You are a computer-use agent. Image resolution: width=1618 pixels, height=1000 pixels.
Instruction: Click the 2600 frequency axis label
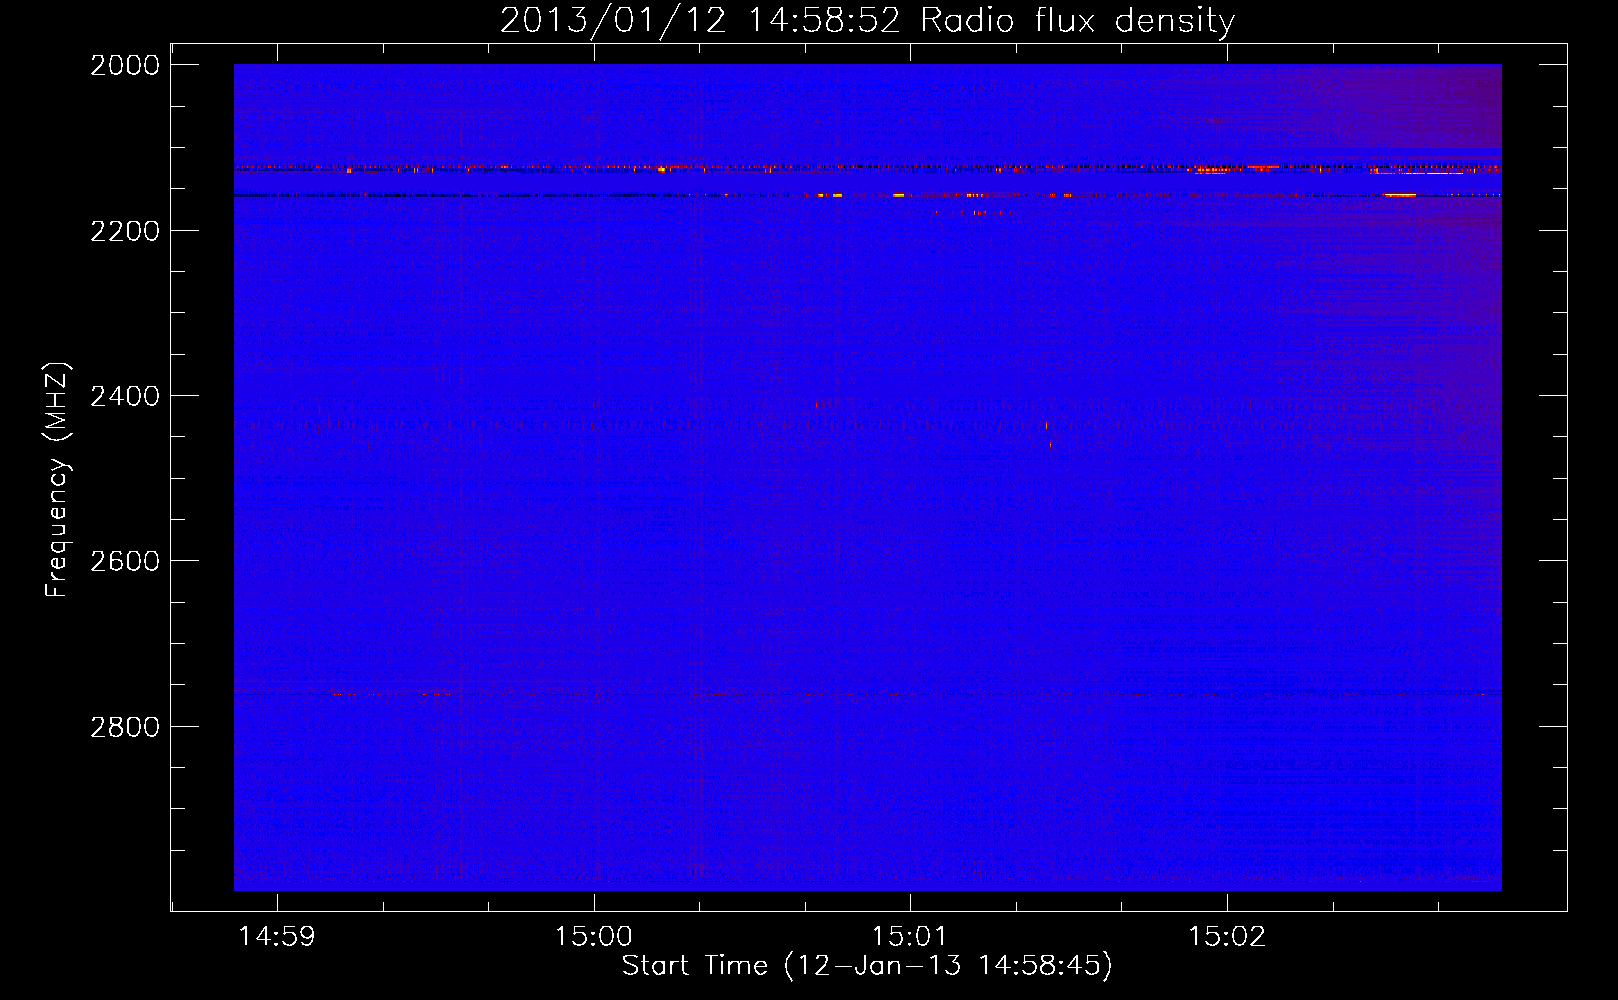(x=125, y=561)
